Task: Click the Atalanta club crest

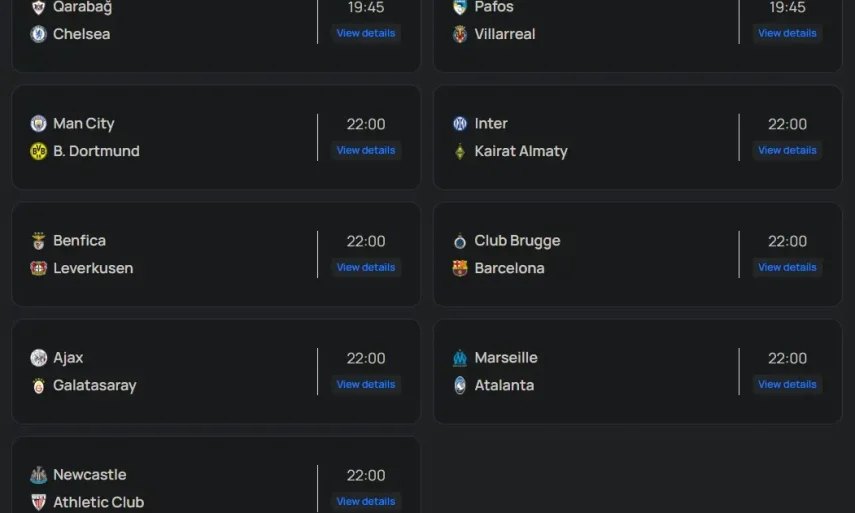Action: [460, 385]
